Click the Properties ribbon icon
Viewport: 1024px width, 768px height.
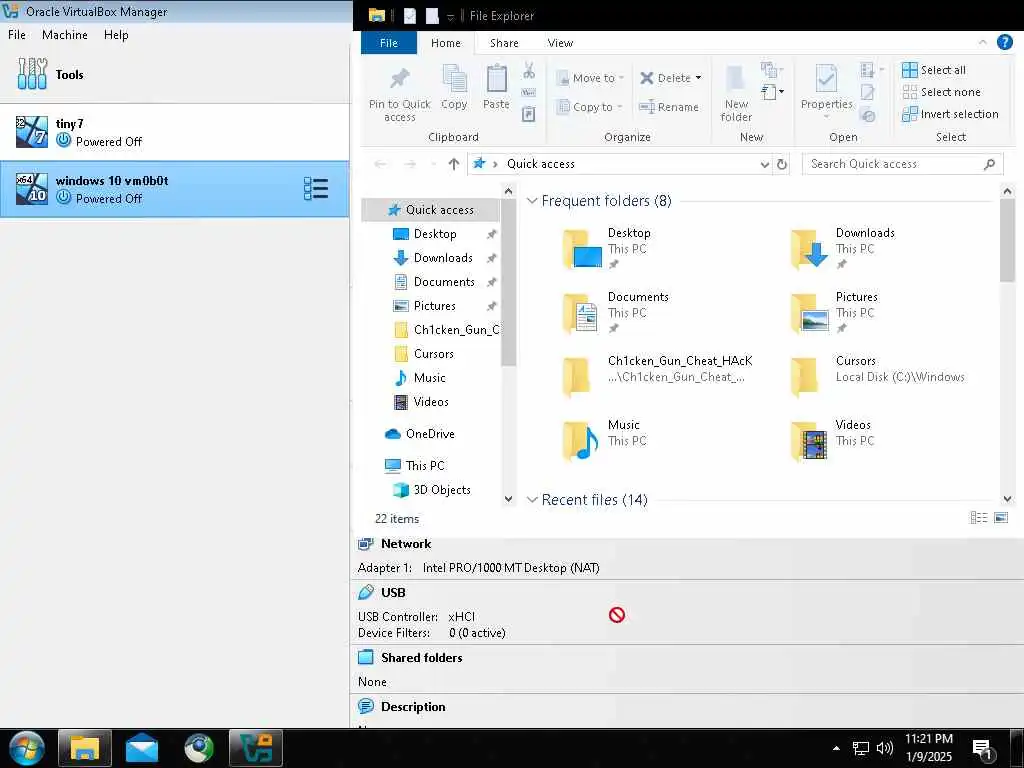(826, 88)
